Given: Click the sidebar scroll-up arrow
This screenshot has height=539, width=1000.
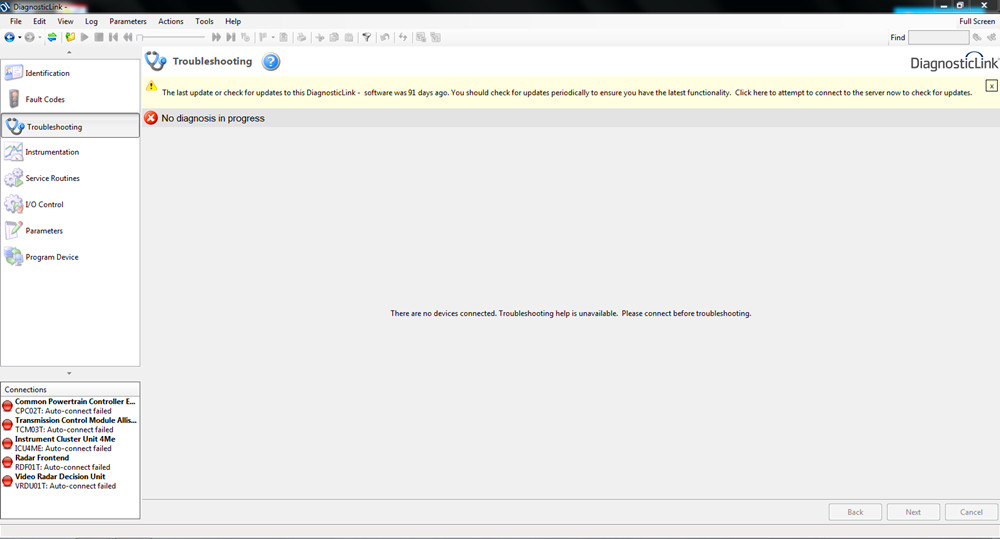Looking at the screenshot, I should click(x=69, y=53).
